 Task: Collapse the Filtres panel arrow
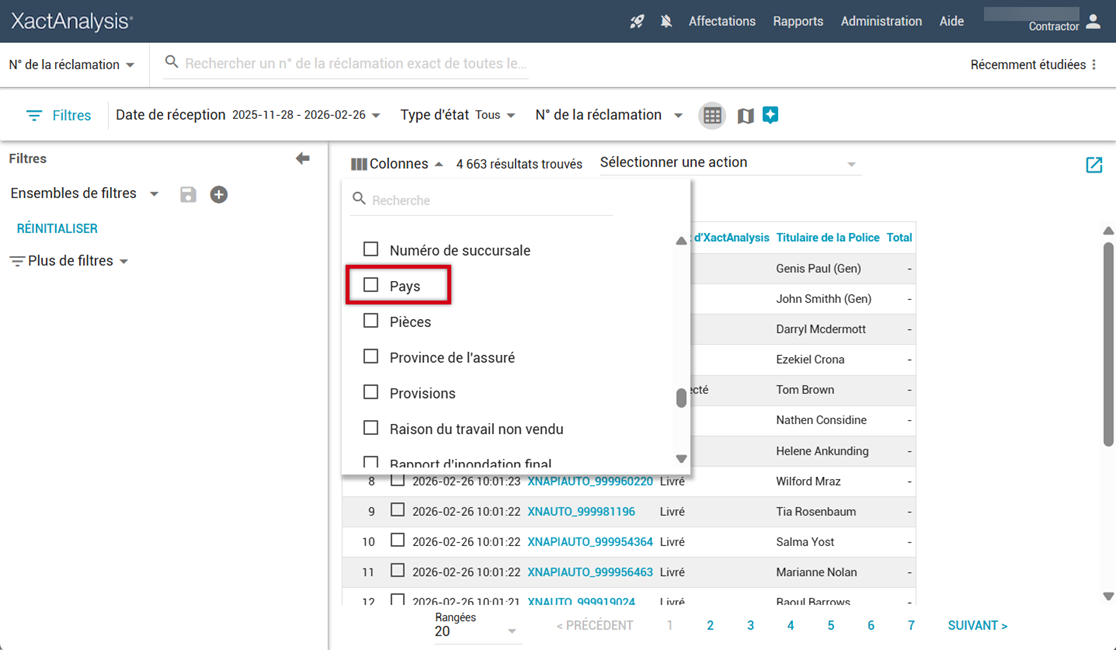click(x=302, y=159)
